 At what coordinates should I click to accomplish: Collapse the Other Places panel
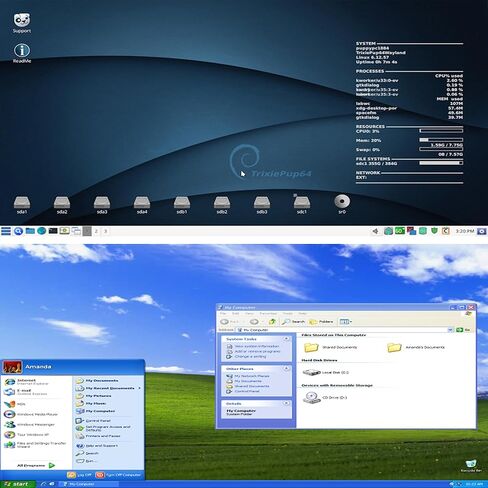pyautogui.click(x=286, y=369)
